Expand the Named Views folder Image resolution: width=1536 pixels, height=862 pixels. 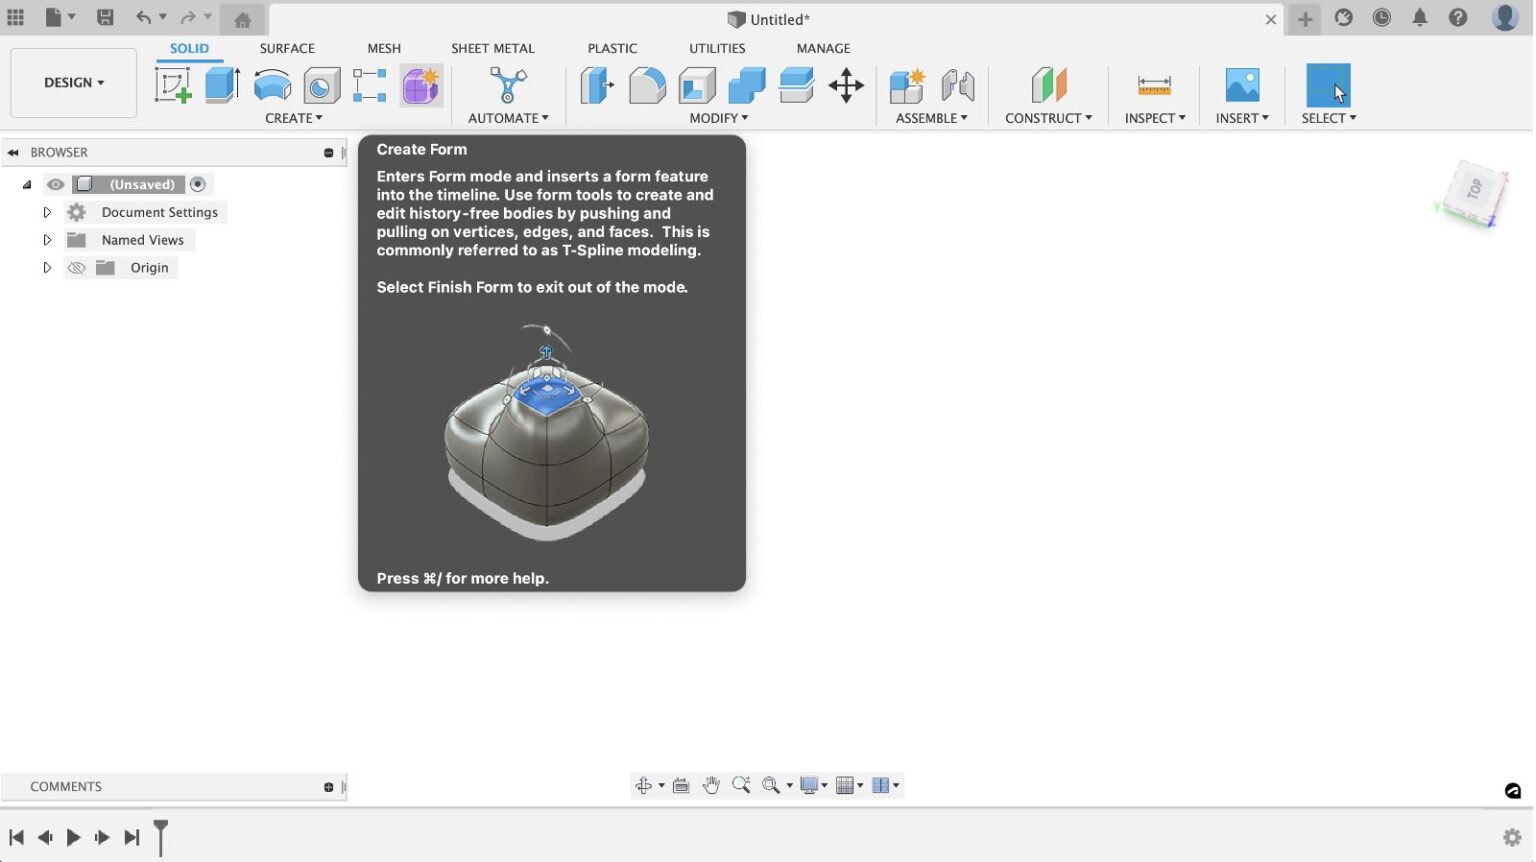tap(47, 239)
